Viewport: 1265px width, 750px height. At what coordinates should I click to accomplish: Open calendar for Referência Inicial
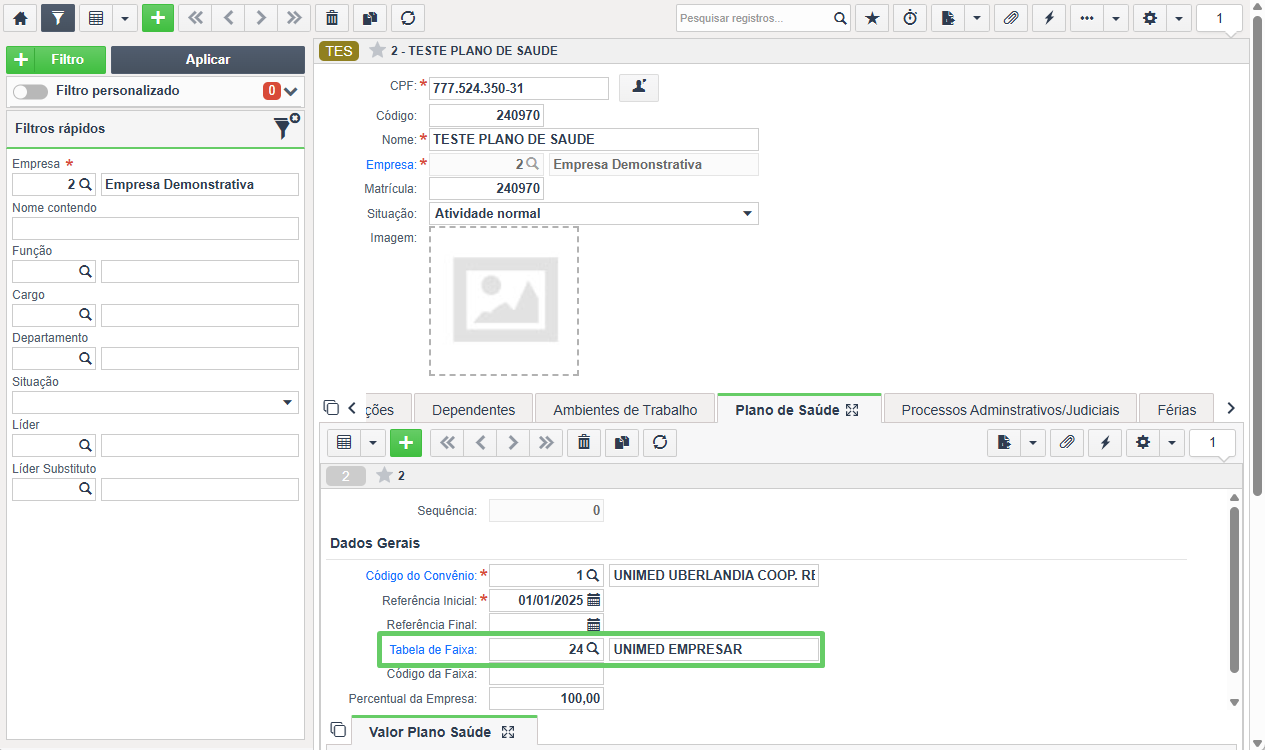click(x=594, y=601)
